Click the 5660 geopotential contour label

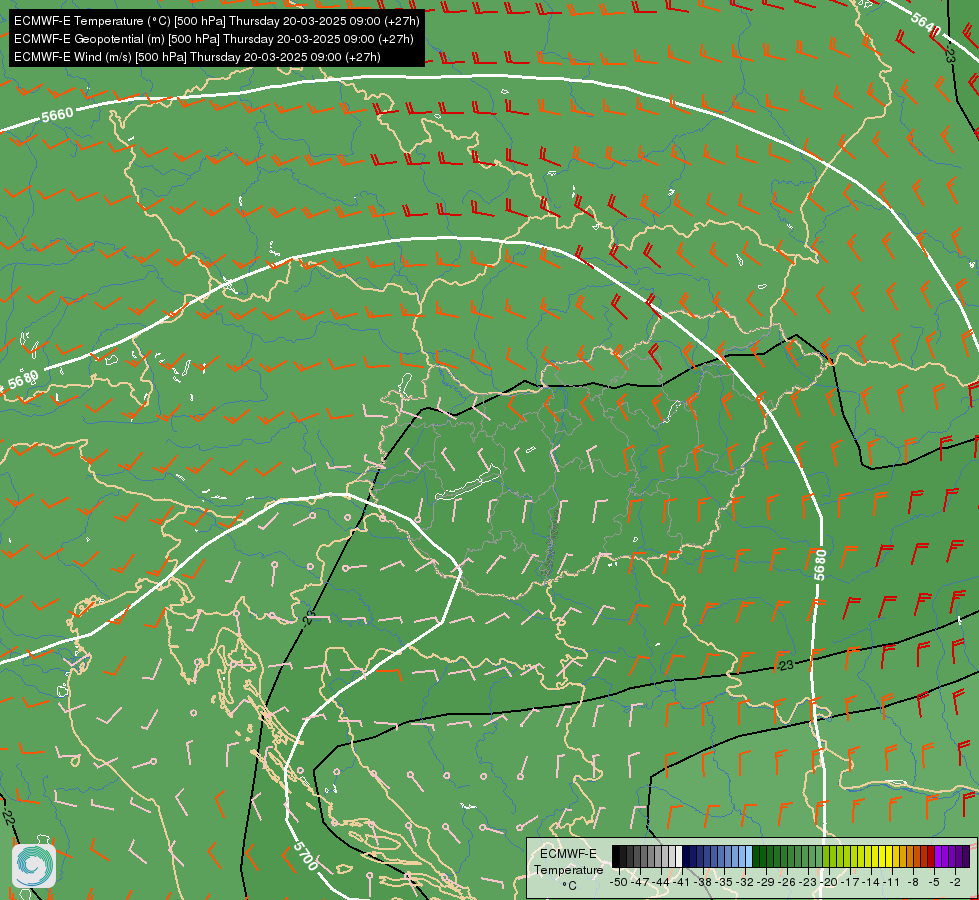pos(57,115)
